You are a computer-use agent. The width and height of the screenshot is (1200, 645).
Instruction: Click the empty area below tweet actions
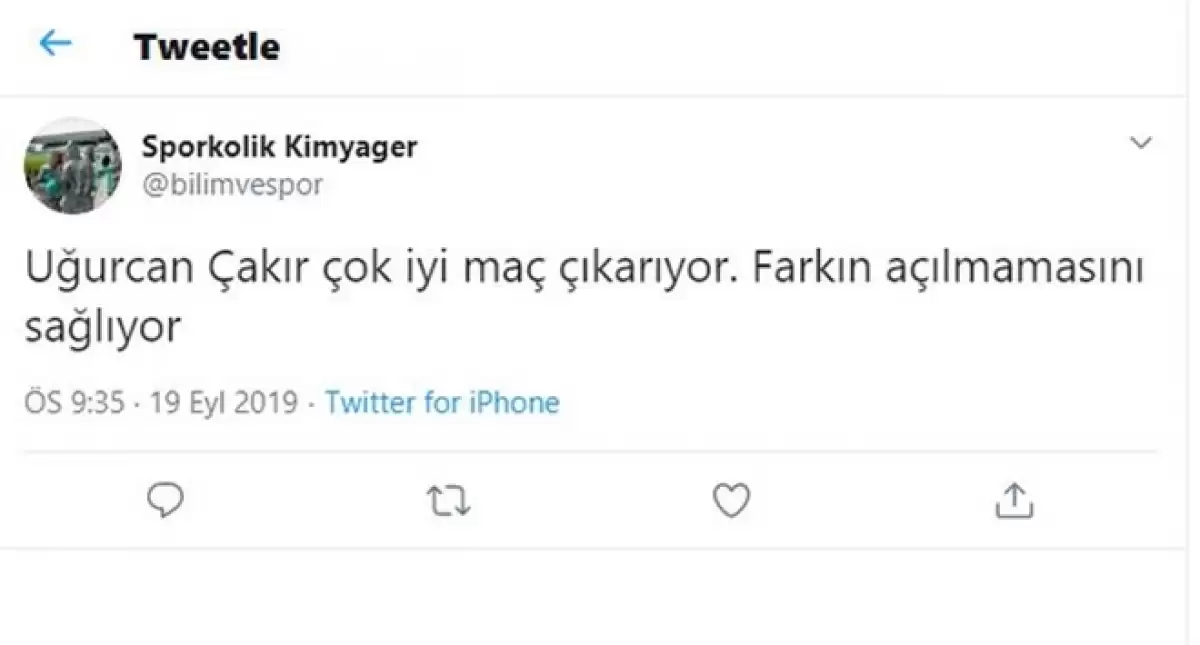coord(600,595)
